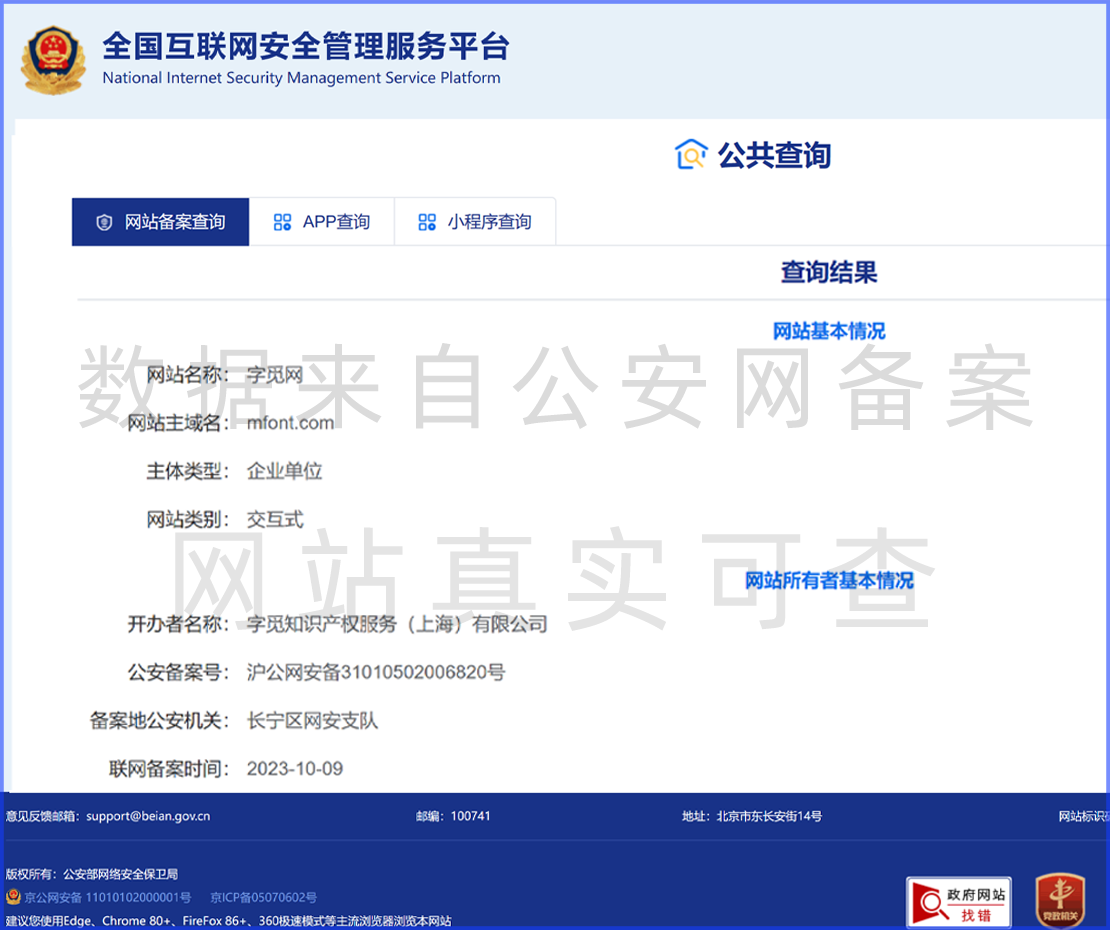Click the grid icon on APP查询 tab
Screen dimensions: 1110x930
pos(283,222)
